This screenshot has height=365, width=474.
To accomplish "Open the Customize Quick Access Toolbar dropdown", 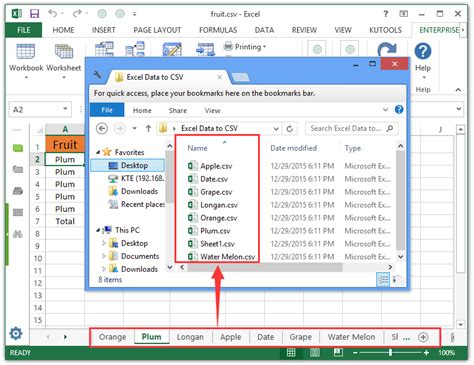I will pos(134,14).
